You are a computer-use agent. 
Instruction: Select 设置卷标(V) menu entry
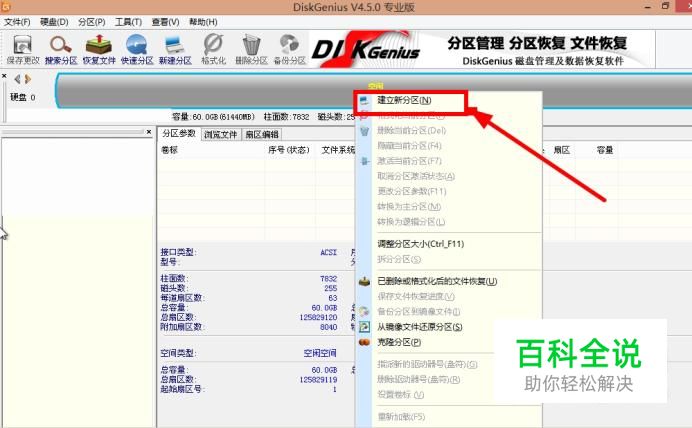pyautogui.click(x=401, y=395)
